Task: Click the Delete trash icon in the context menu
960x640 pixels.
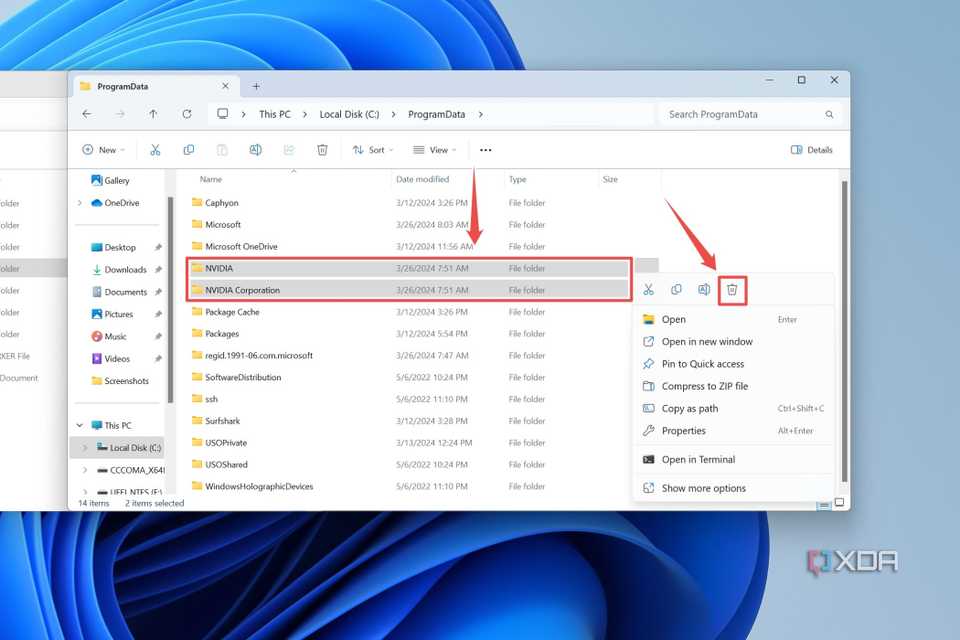Action: point(732,290)
